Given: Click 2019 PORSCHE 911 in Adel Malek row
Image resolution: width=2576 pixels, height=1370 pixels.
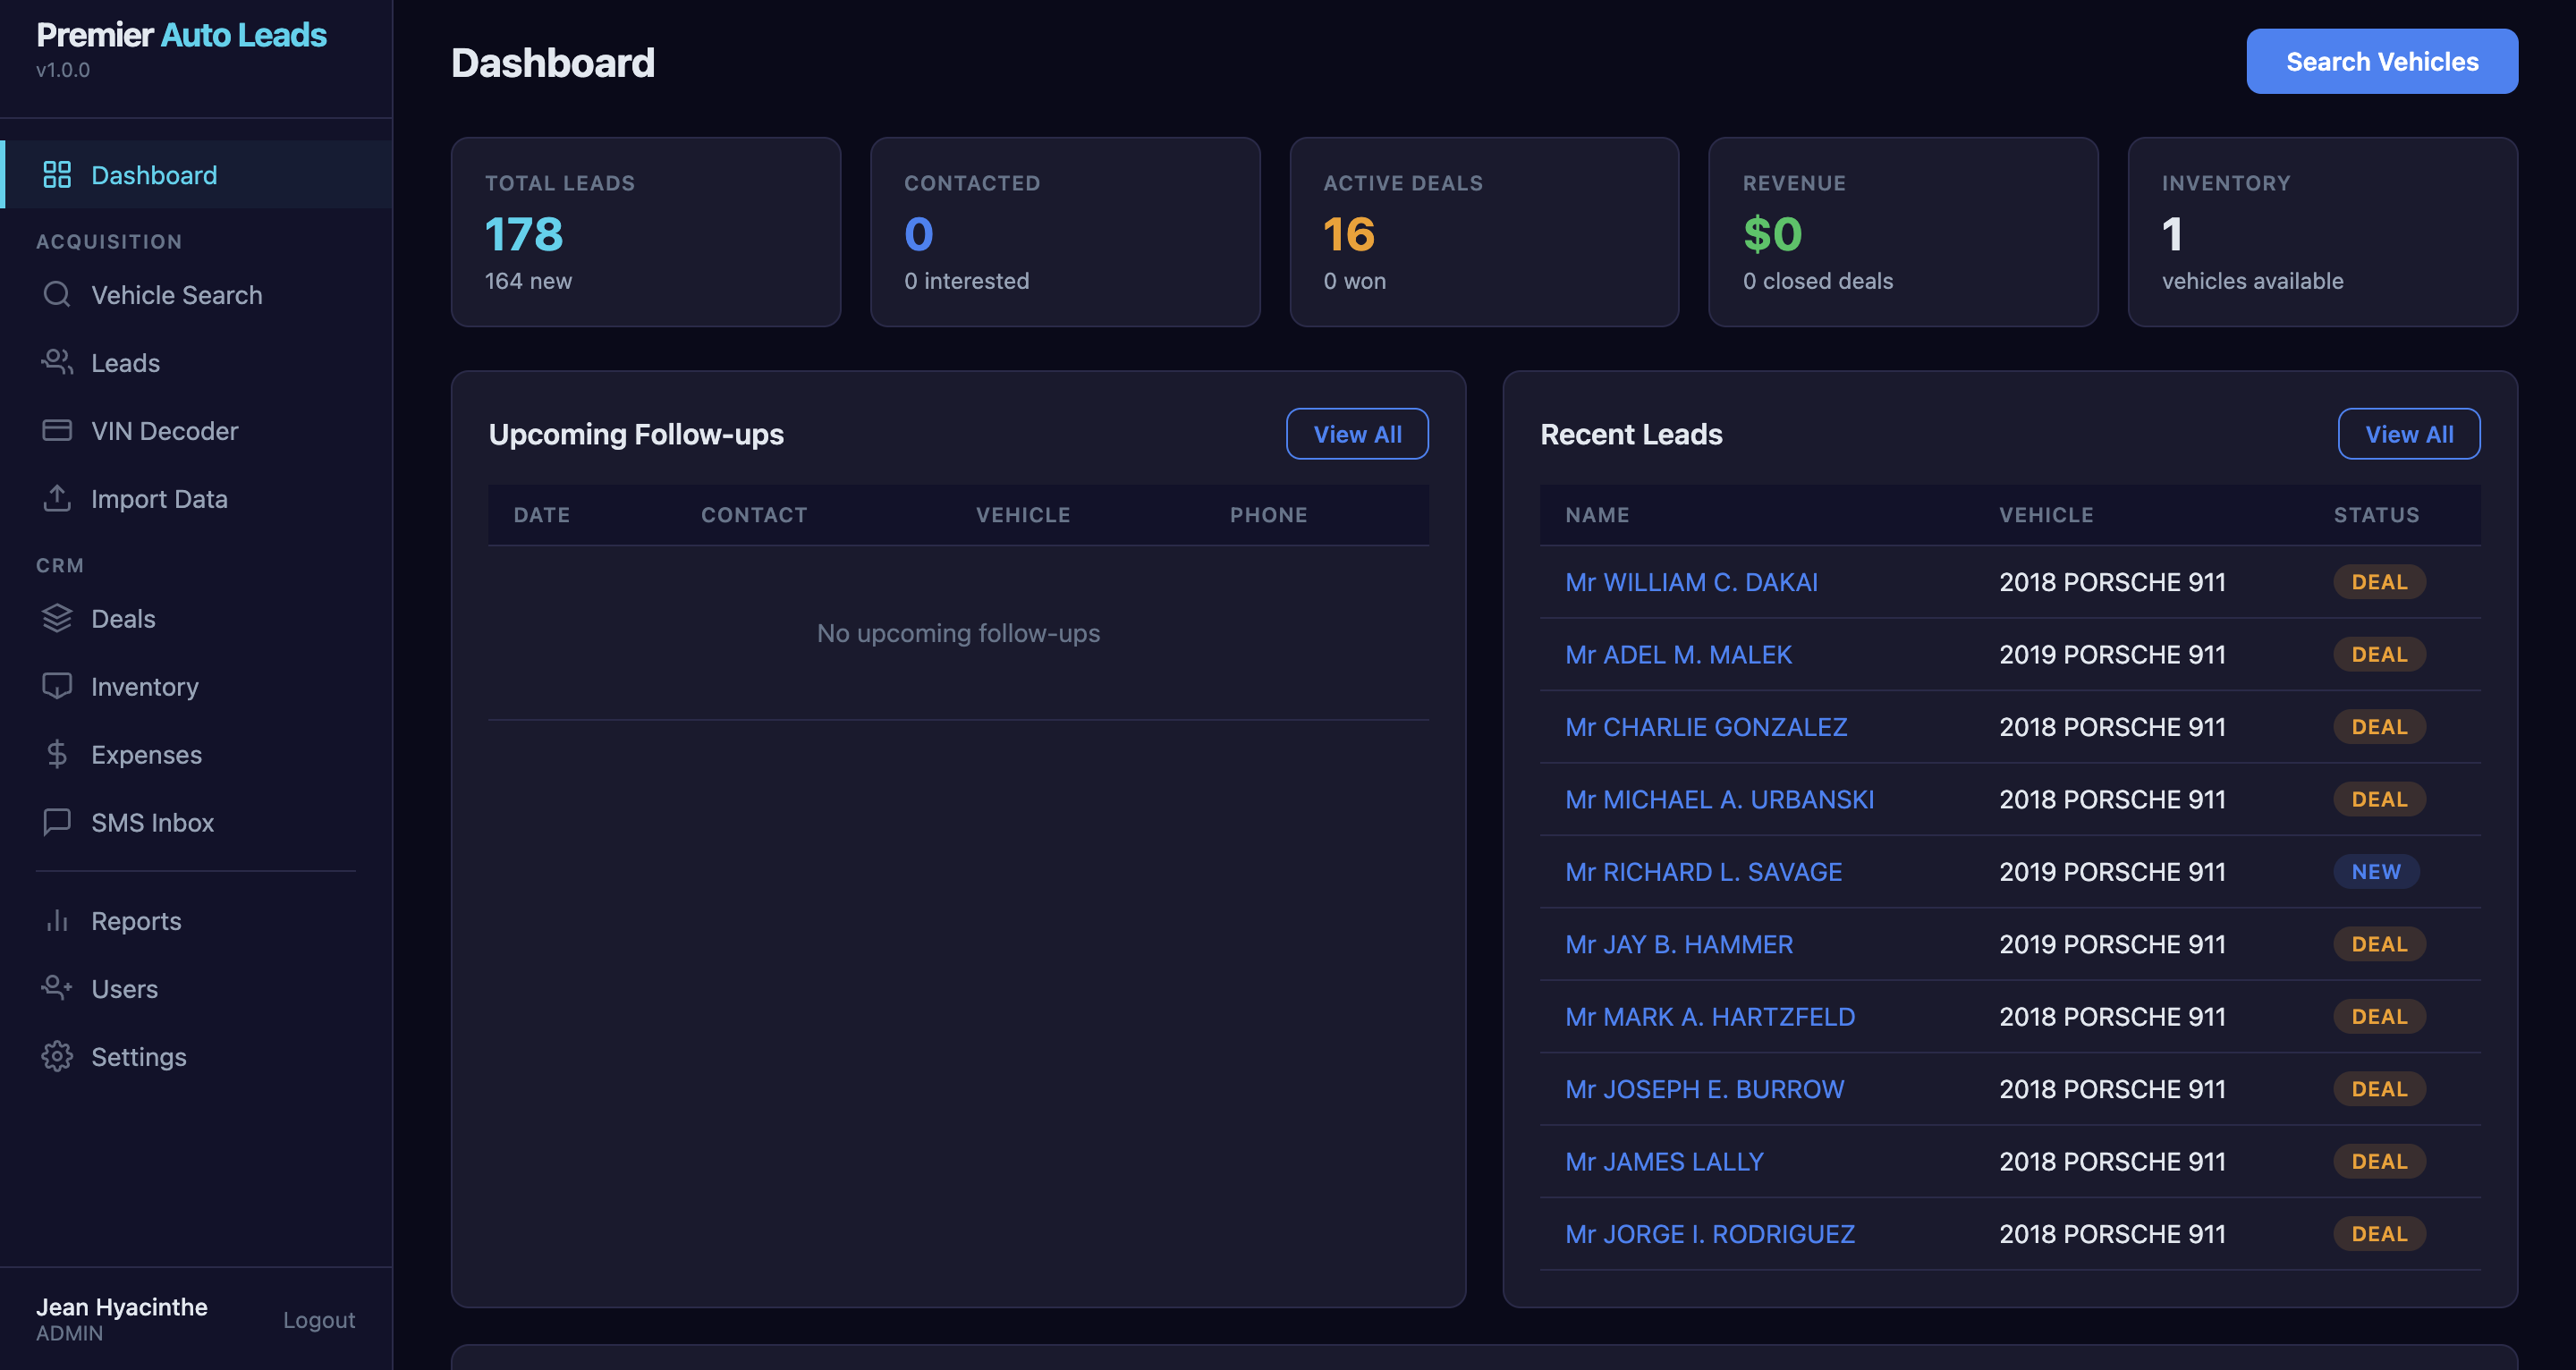Looking at the screenshot, I should point(2112,654).
